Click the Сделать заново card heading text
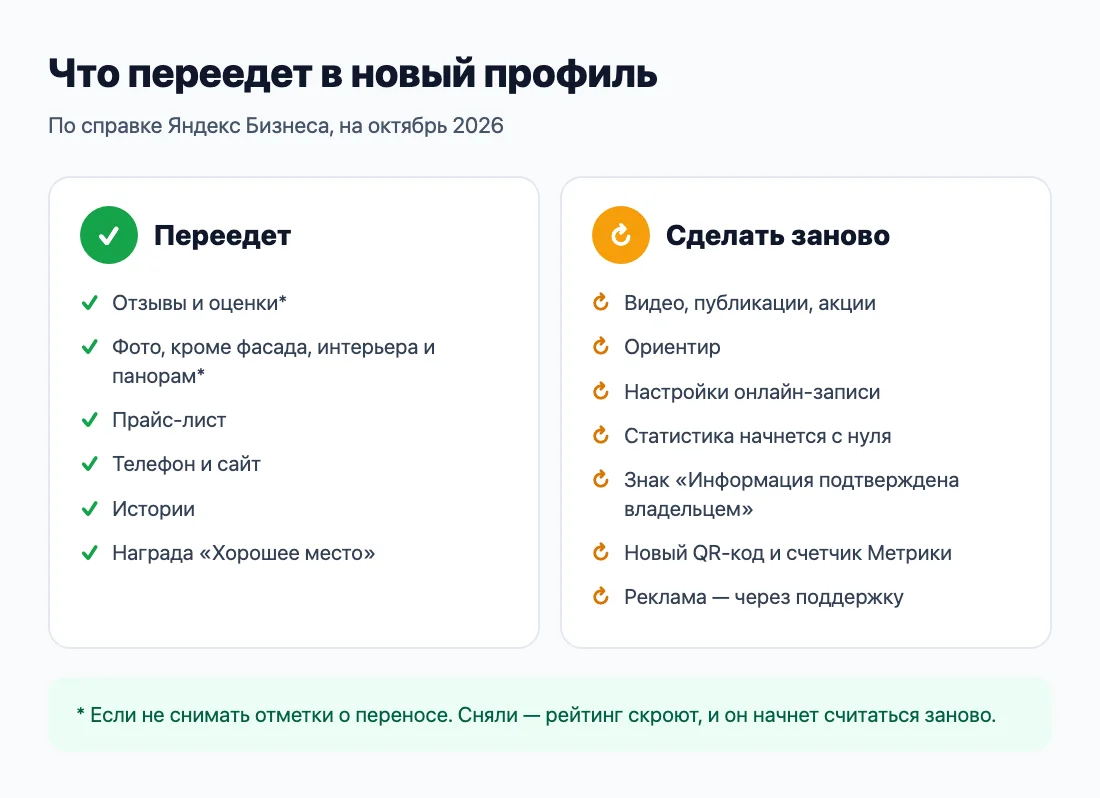Viewport: 1100px width, 798px height. click(x=777, y=236)
